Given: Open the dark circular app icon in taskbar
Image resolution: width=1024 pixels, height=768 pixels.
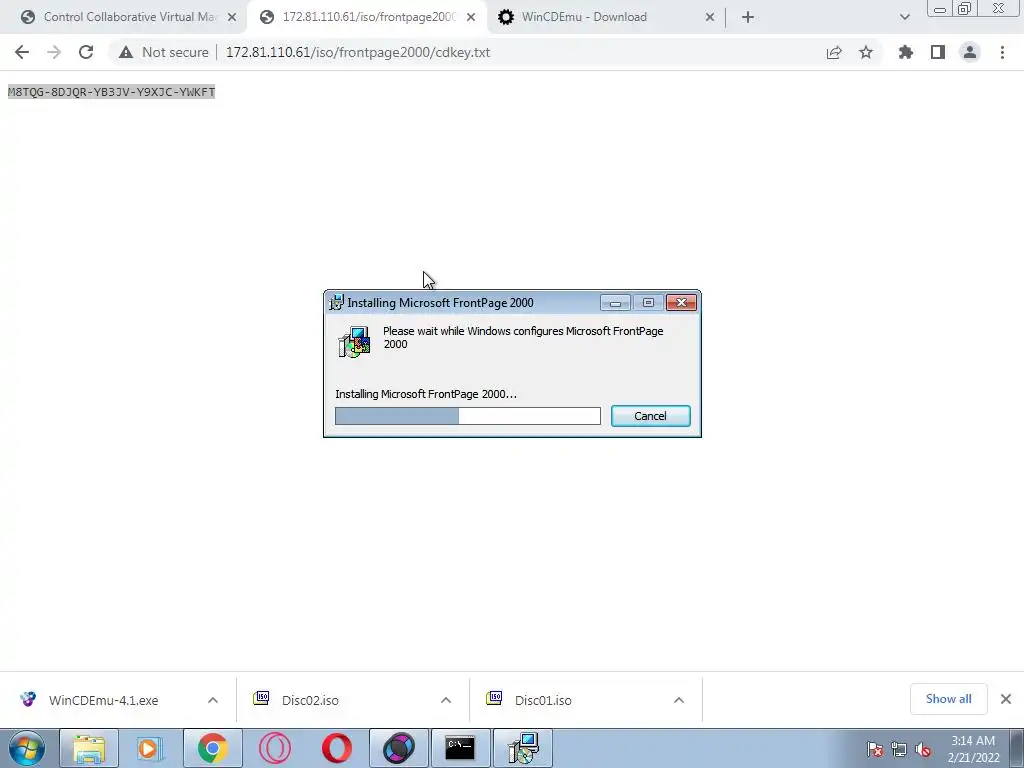Looking at the screenshot, I should tap(398, 748).
